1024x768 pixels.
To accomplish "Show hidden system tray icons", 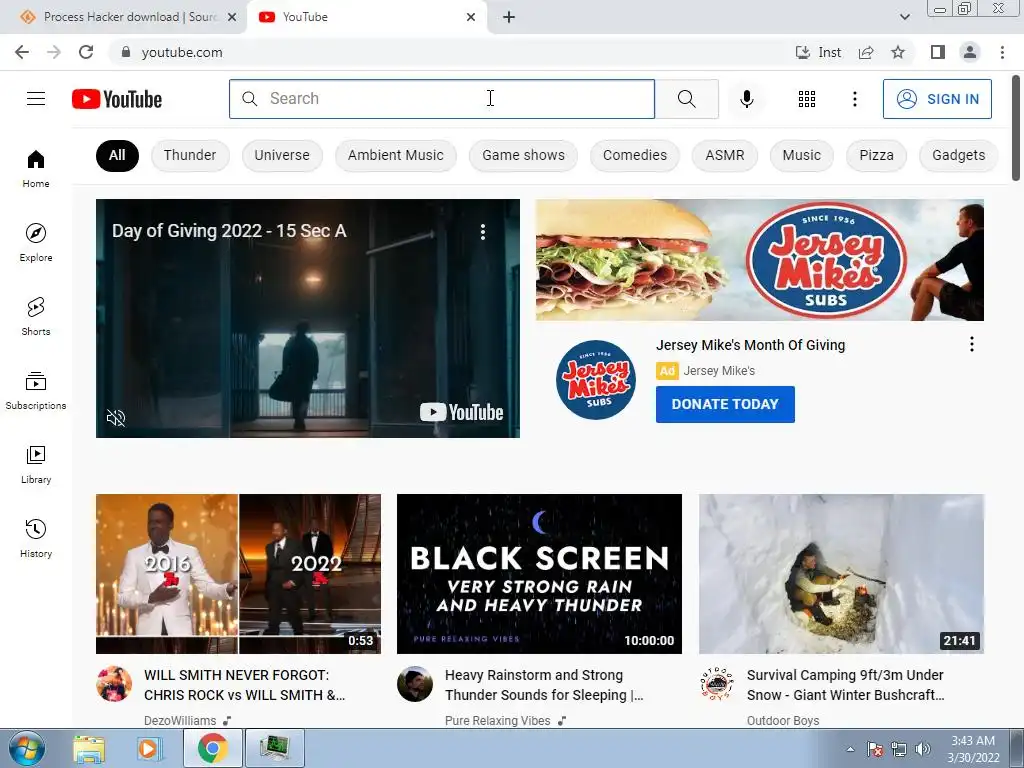I will tap(850, 749).
